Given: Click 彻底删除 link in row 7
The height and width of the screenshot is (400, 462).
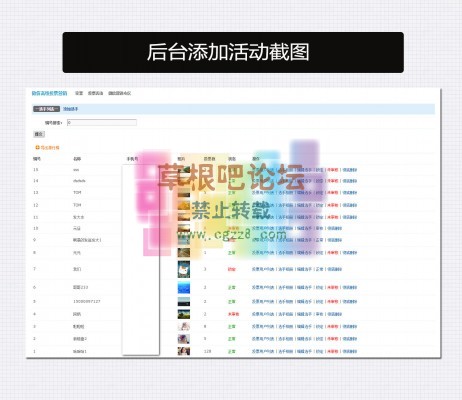Looking at the screenshot, I should click(335, 269).
